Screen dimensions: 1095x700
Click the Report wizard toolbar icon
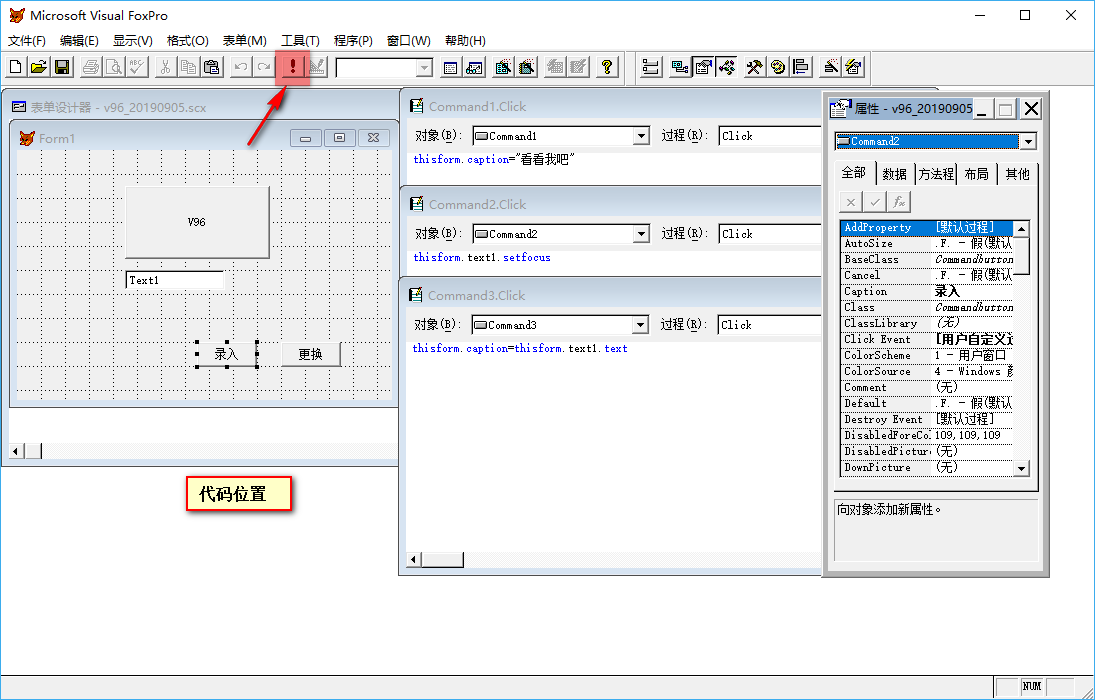click(527, 67)
